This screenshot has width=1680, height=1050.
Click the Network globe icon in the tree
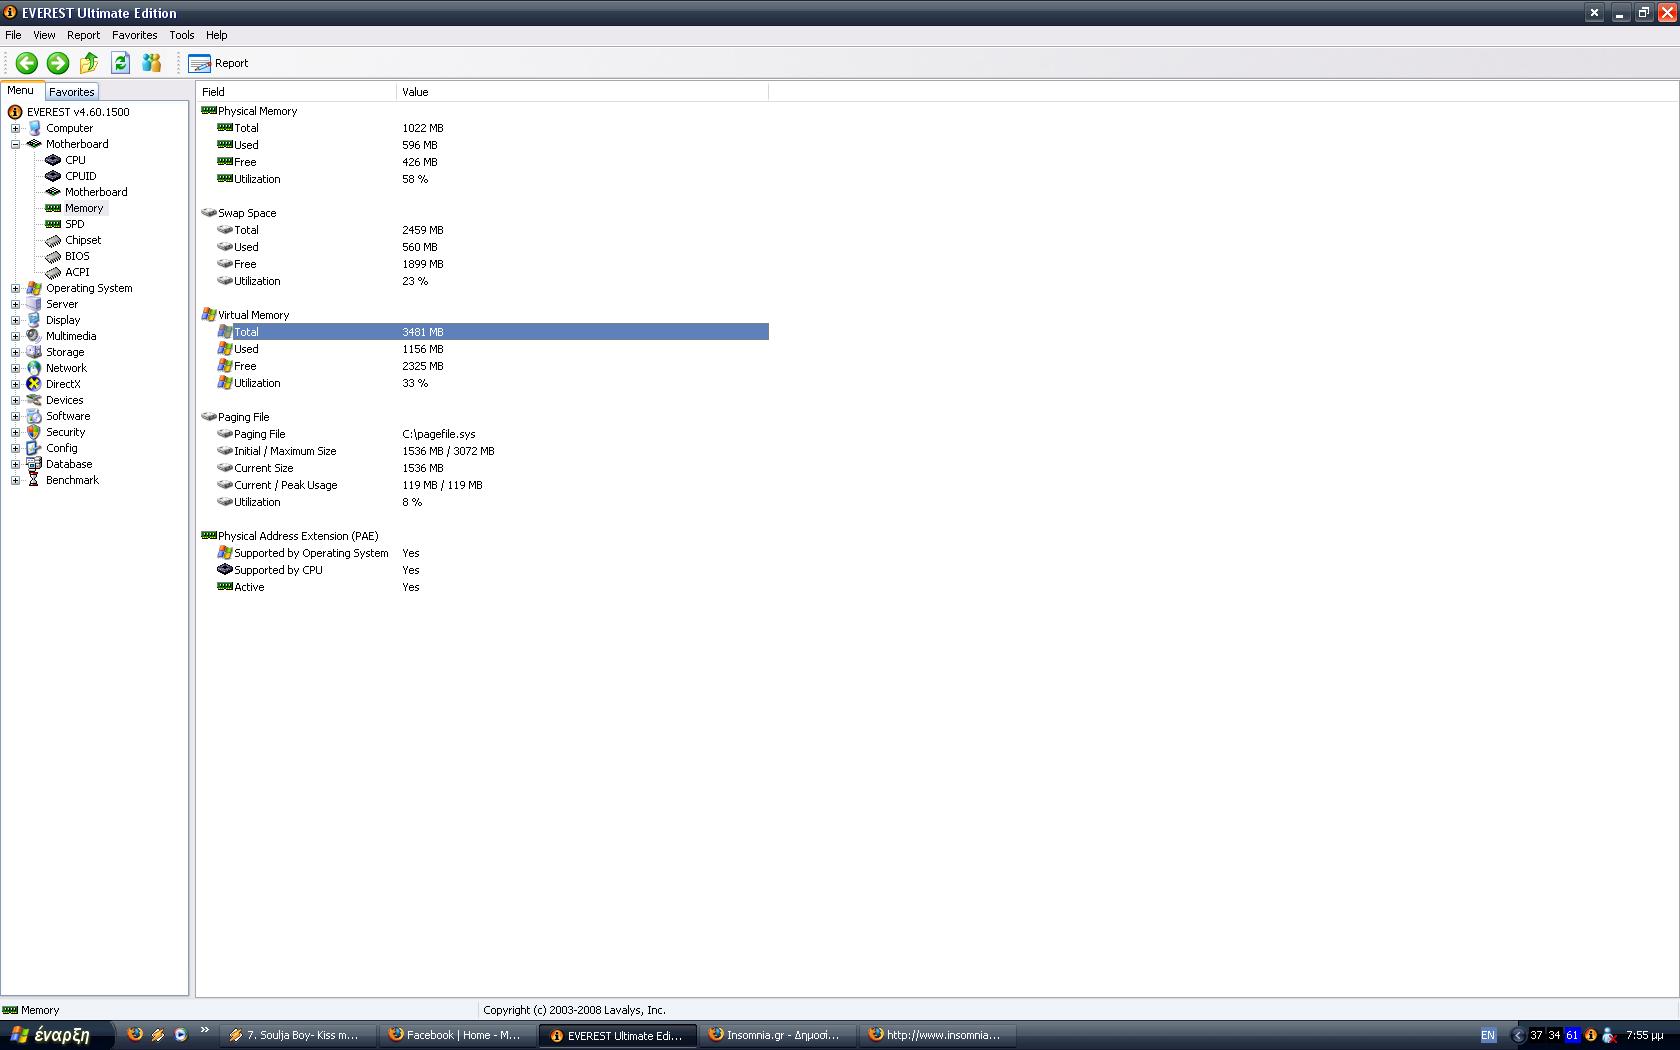pos(34,368)
